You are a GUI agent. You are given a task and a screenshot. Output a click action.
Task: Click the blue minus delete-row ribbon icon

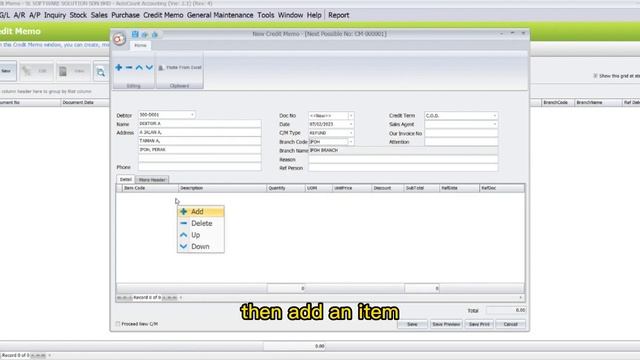coord(129,67)
